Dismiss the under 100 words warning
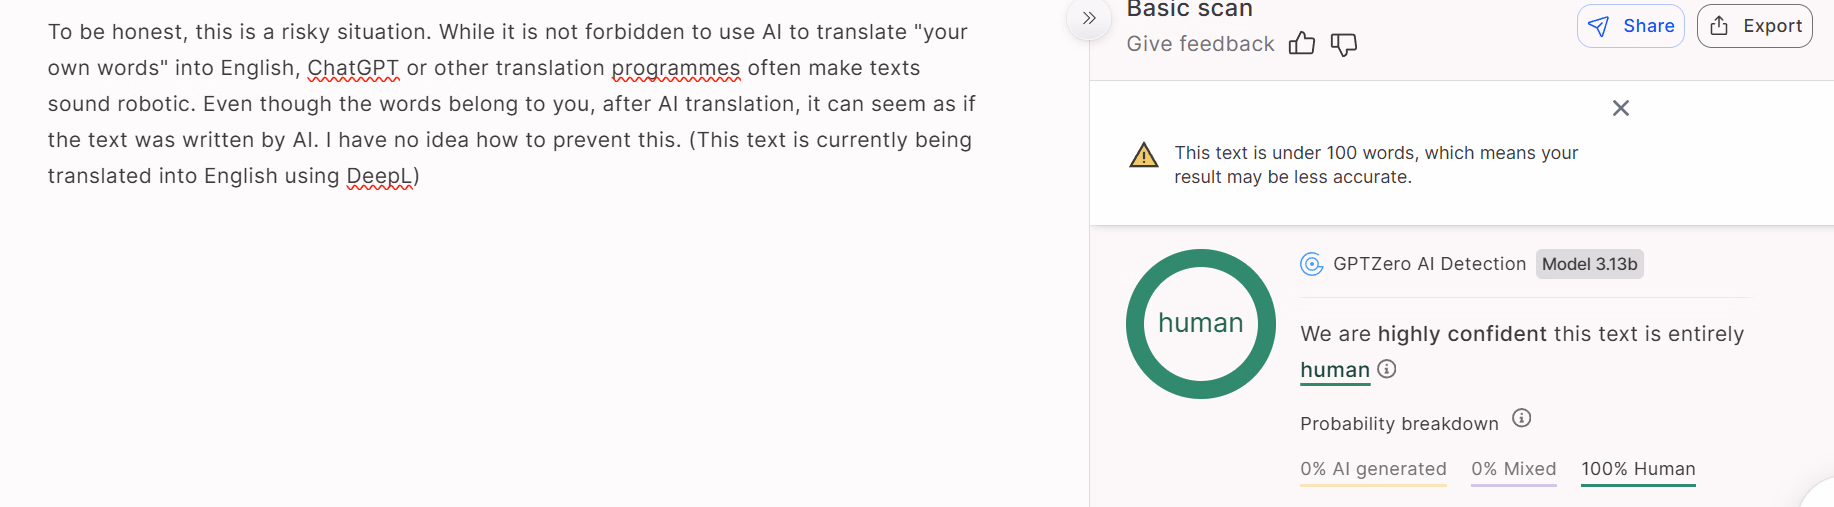Viewport: 1834px width, 507px height. 1621,108
